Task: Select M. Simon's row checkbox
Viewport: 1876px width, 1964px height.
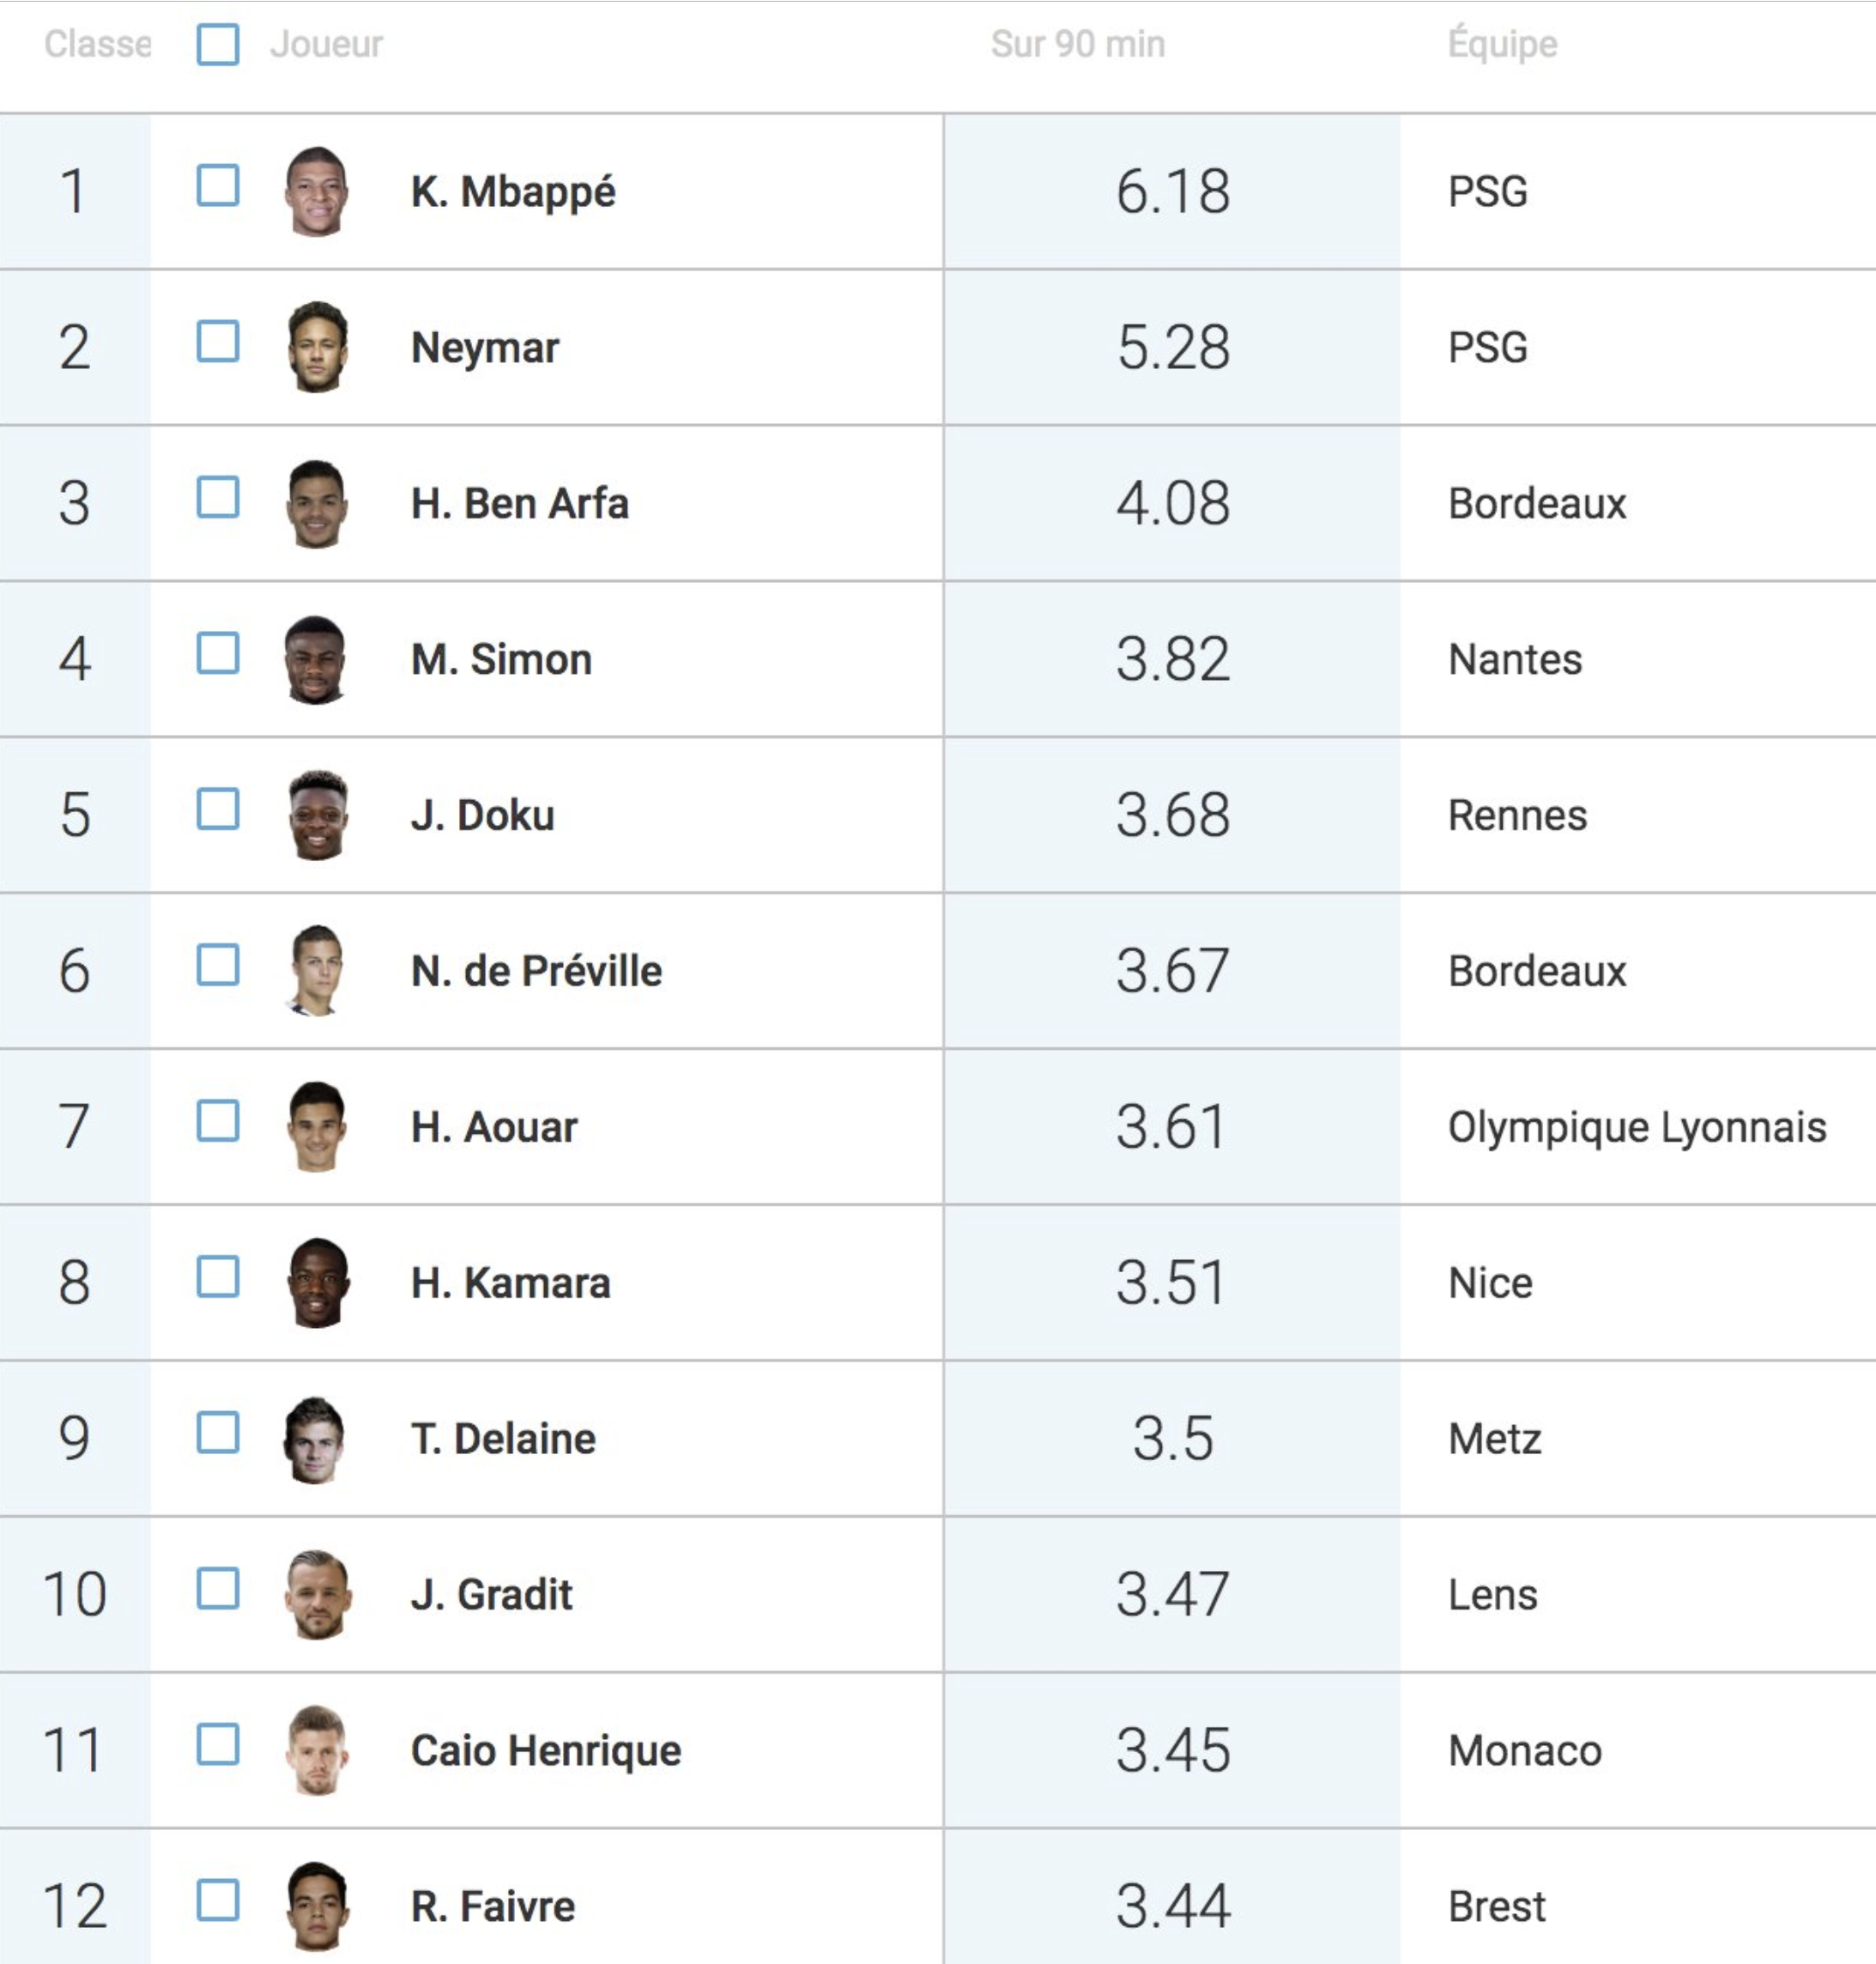Action: coord(218,653)
